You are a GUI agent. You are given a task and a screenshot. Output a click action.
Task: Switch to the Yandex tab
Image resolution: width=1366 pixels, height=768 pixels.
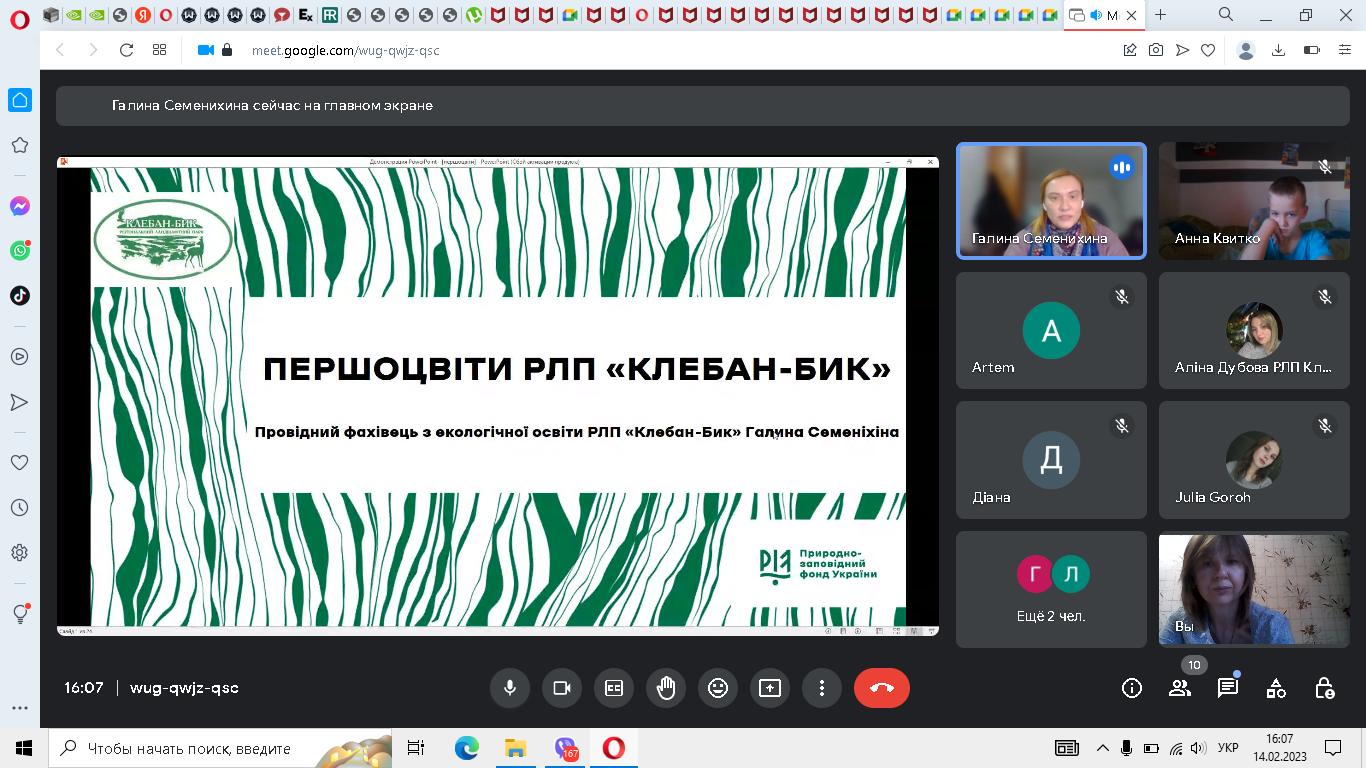142,15
